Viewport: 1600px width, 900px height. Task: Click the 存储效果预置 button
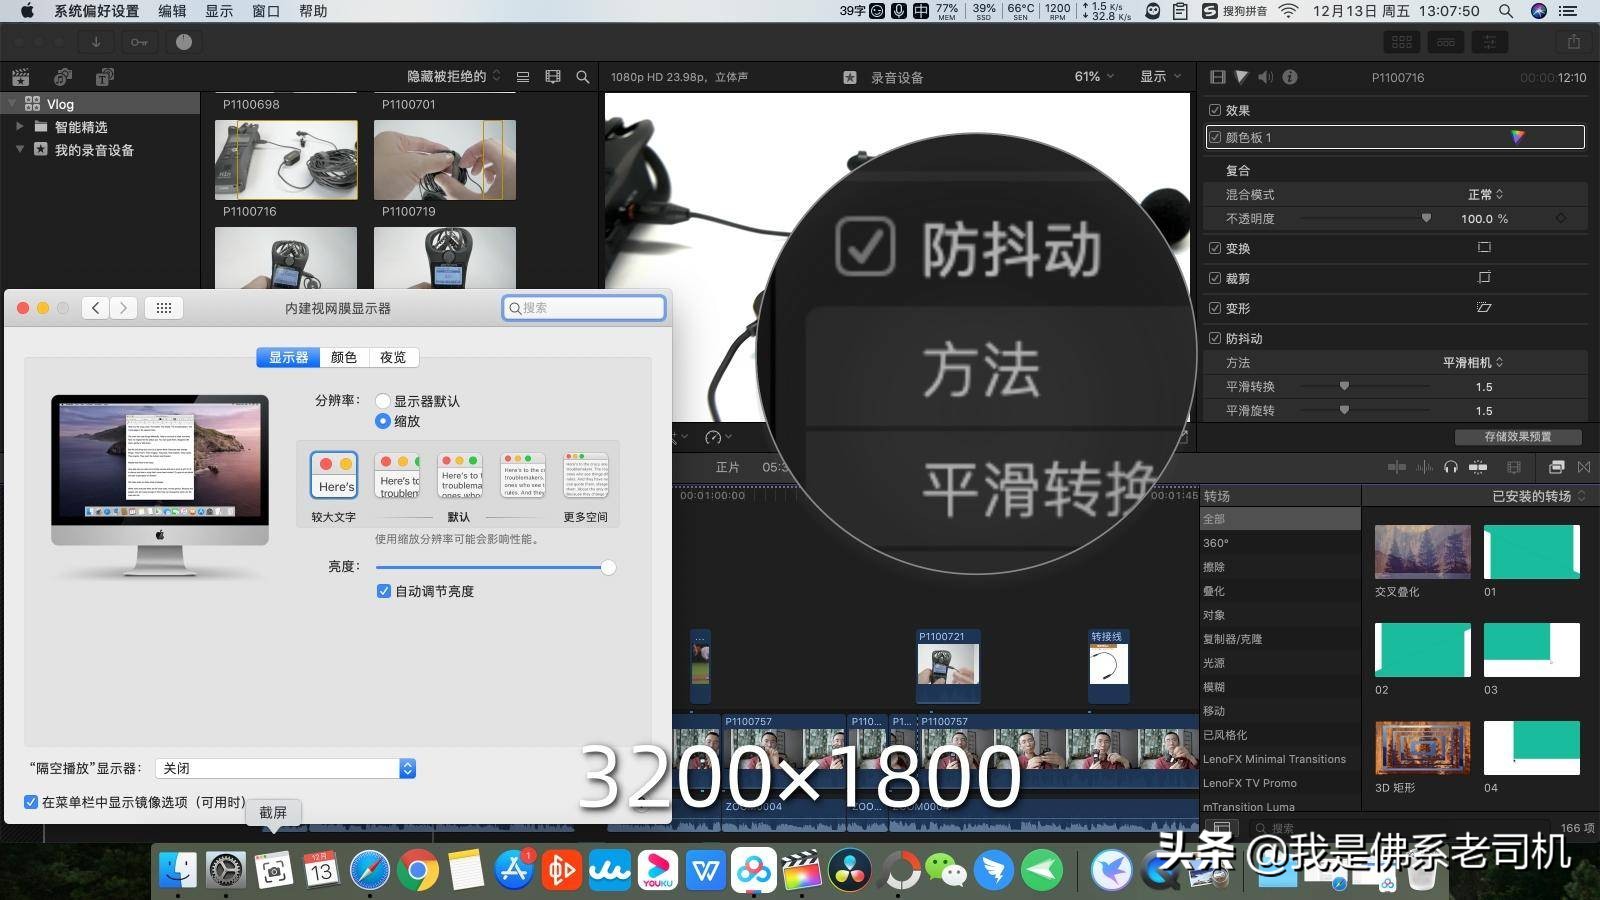click(1518, 437)
